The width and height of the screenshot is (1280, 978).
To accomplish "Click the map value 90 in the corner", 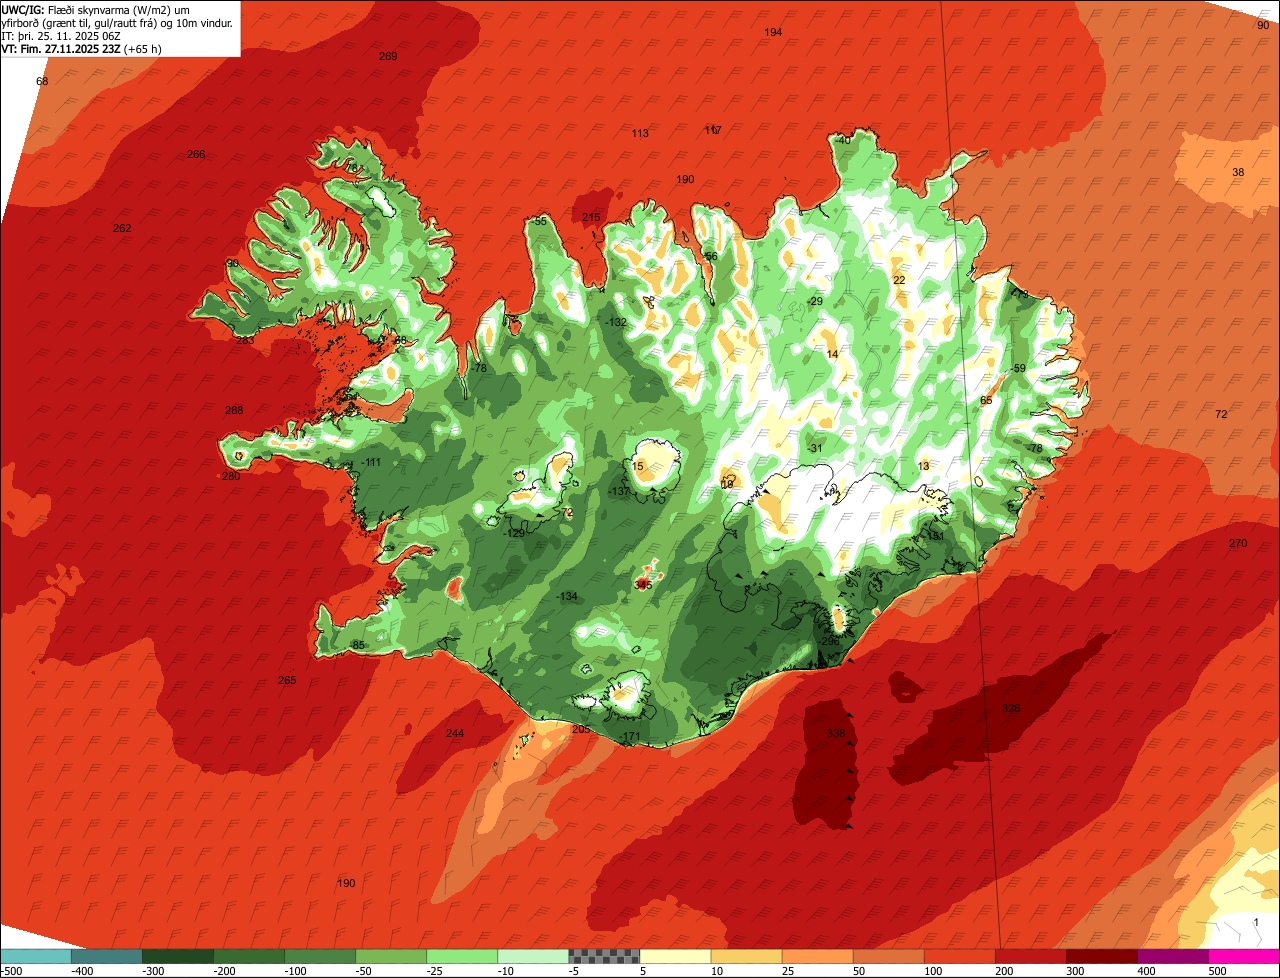I will pyautogui.click(x=1262, y=25).
